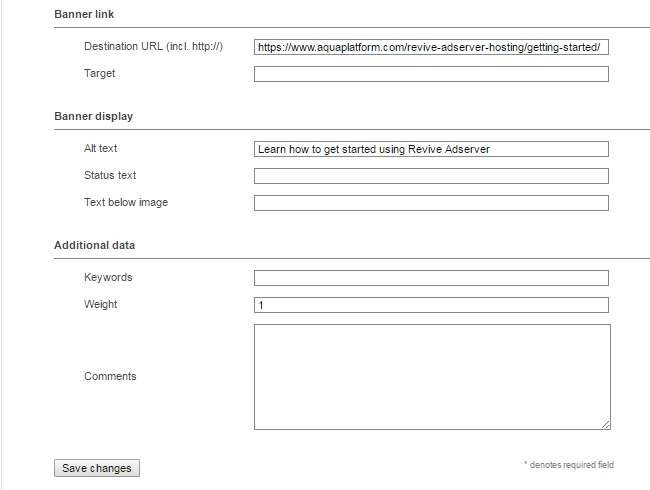
Task: Click the Status text label
Action: point(110,175)
